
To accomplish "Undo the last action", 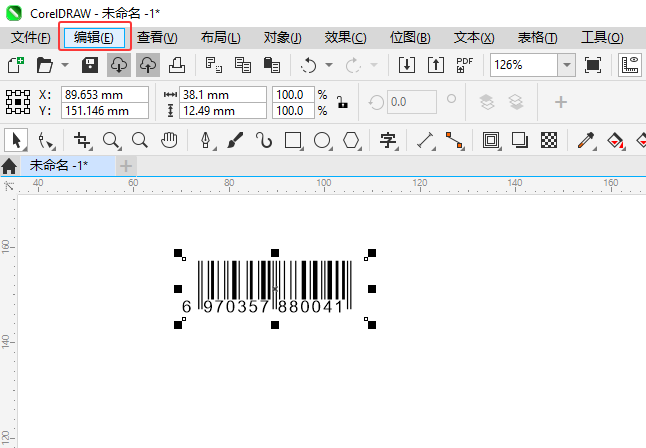I will 309,65.
